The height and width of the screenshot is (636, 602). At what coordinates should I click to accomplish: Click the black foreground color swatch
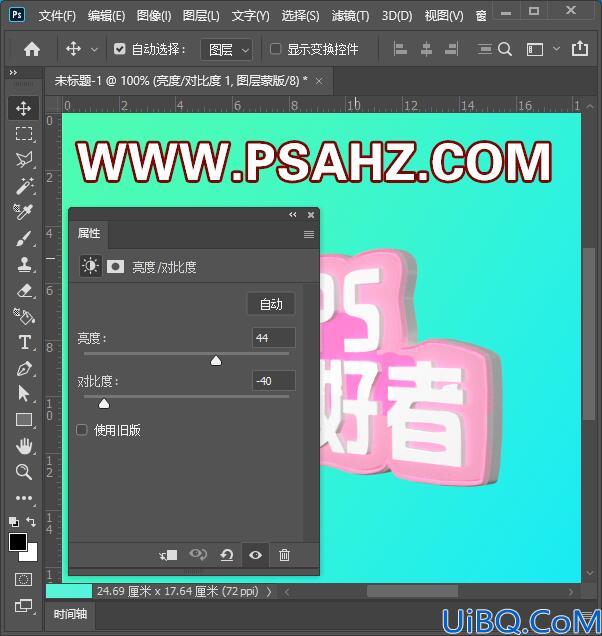point(18,542)
